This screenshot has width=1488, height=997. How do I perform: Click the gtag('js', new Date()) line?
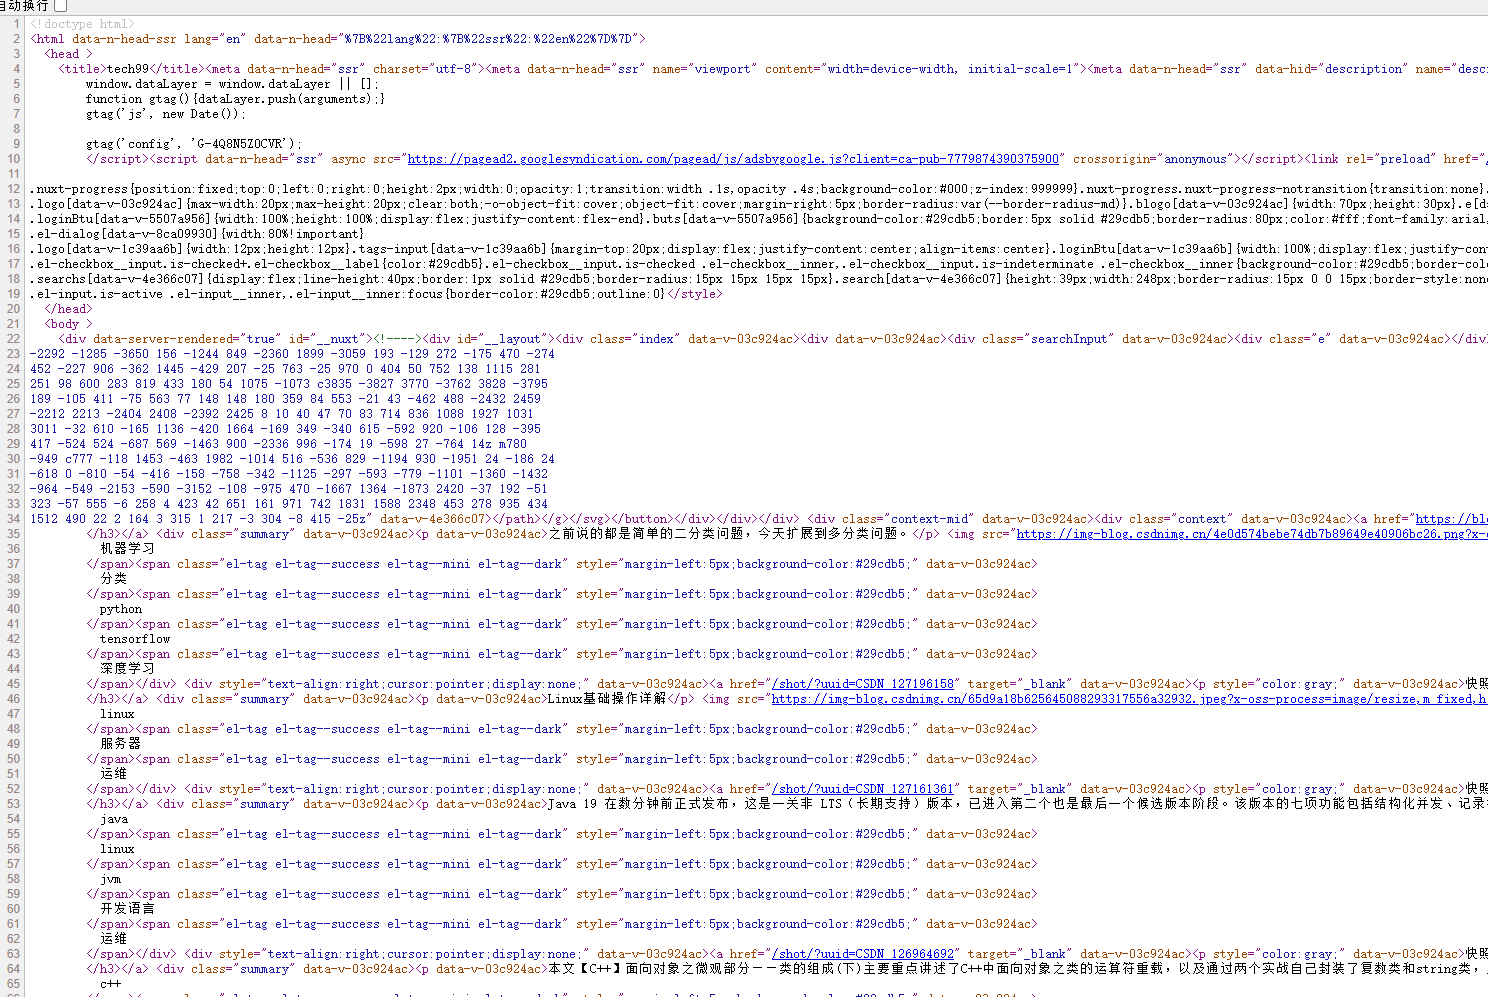[x=166, y=114]
